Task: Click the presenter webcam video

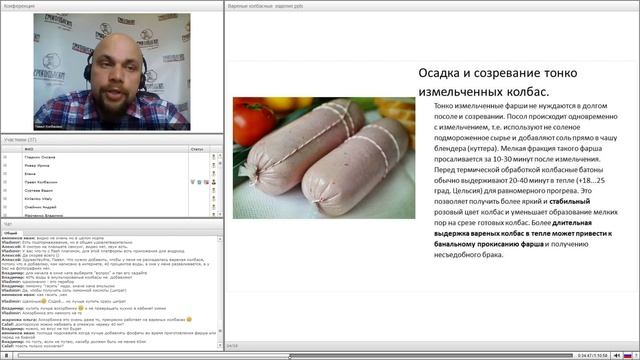Action: (112, 72)
